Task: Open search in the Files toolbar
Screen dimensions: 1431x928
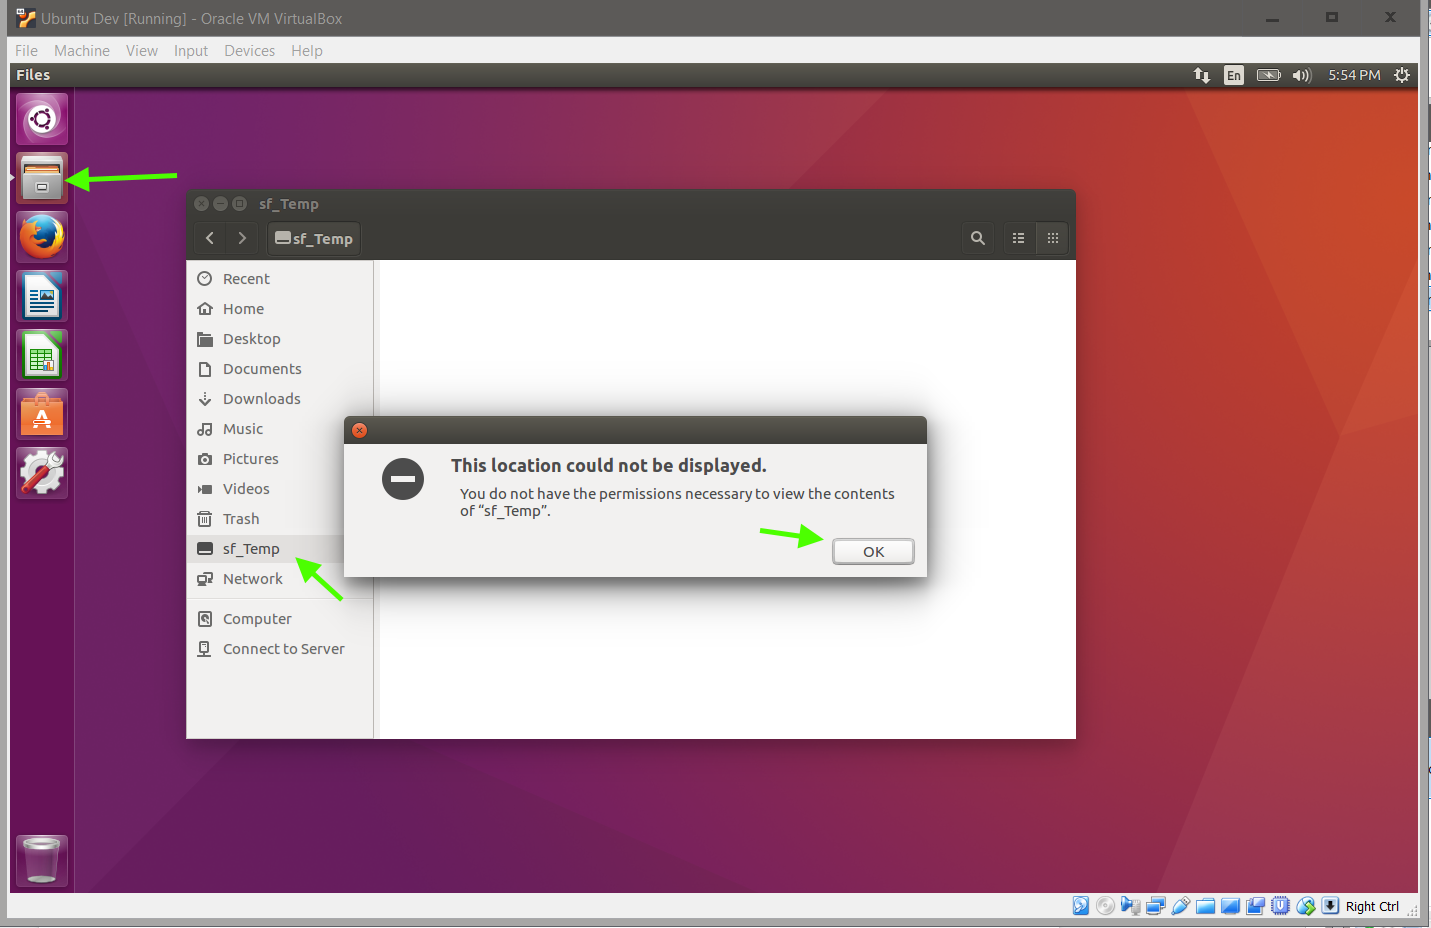Action: pyautogui.click(x=978, y=238)
